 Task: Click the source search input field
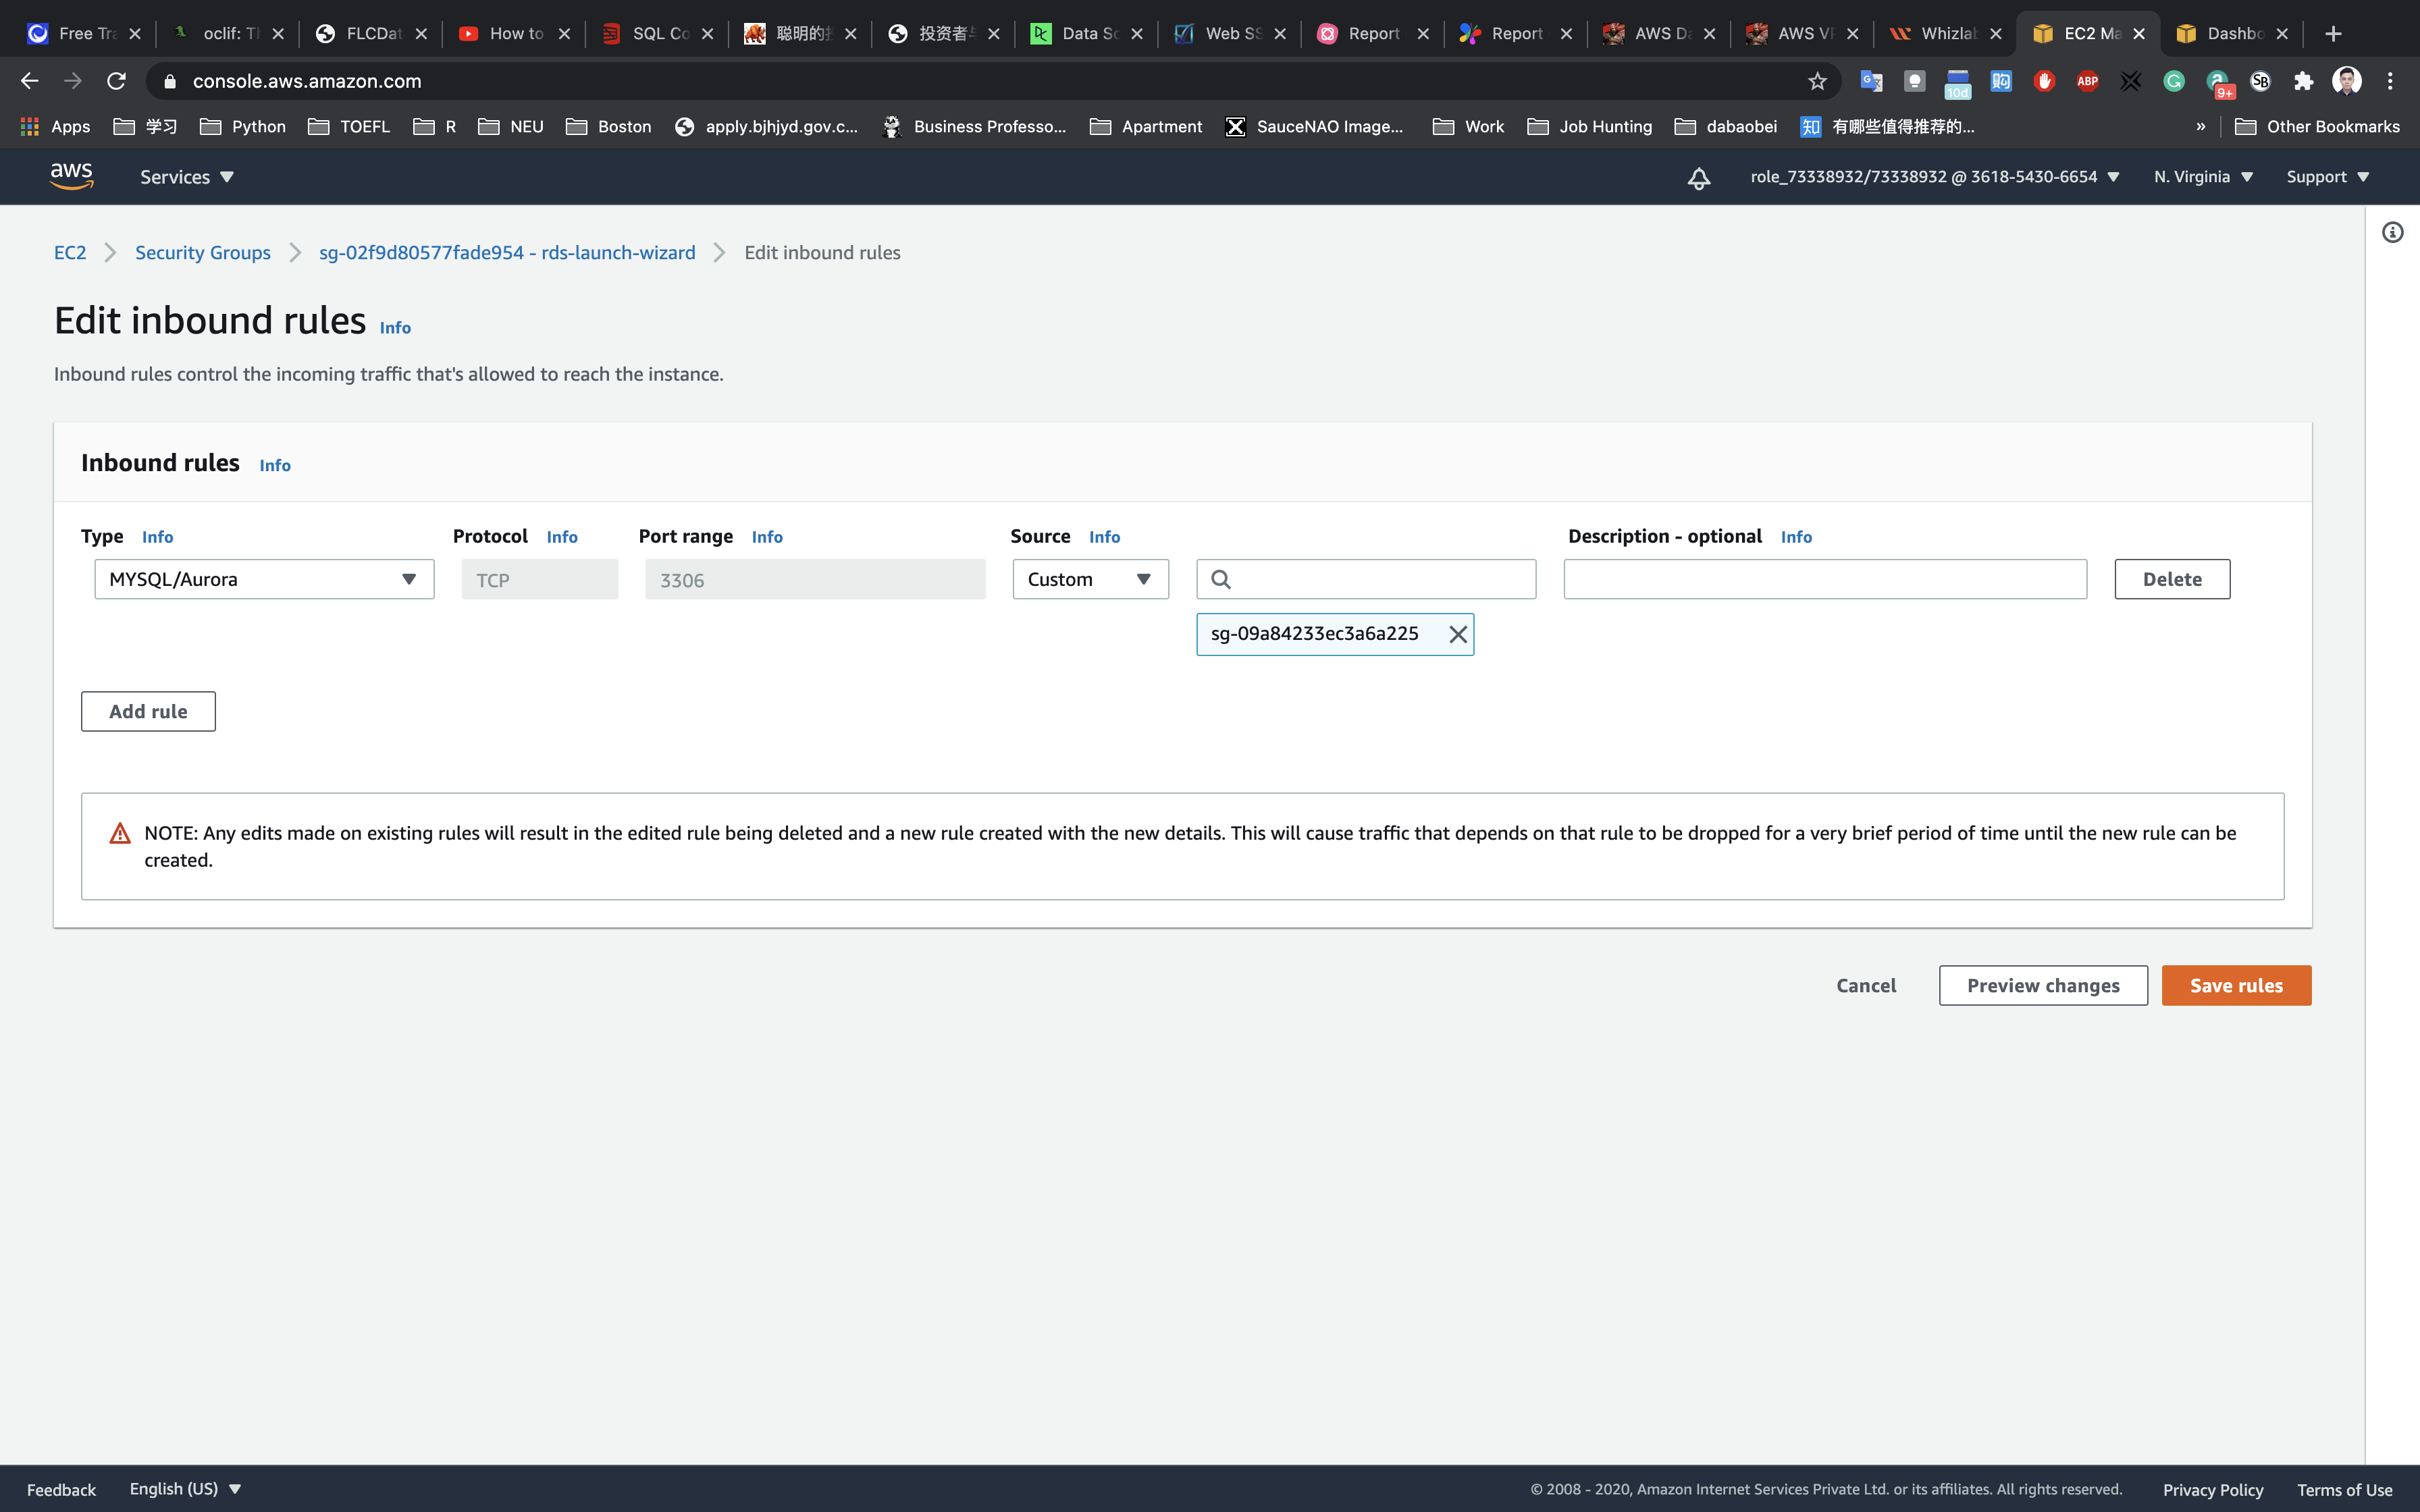coord(1380,579)
